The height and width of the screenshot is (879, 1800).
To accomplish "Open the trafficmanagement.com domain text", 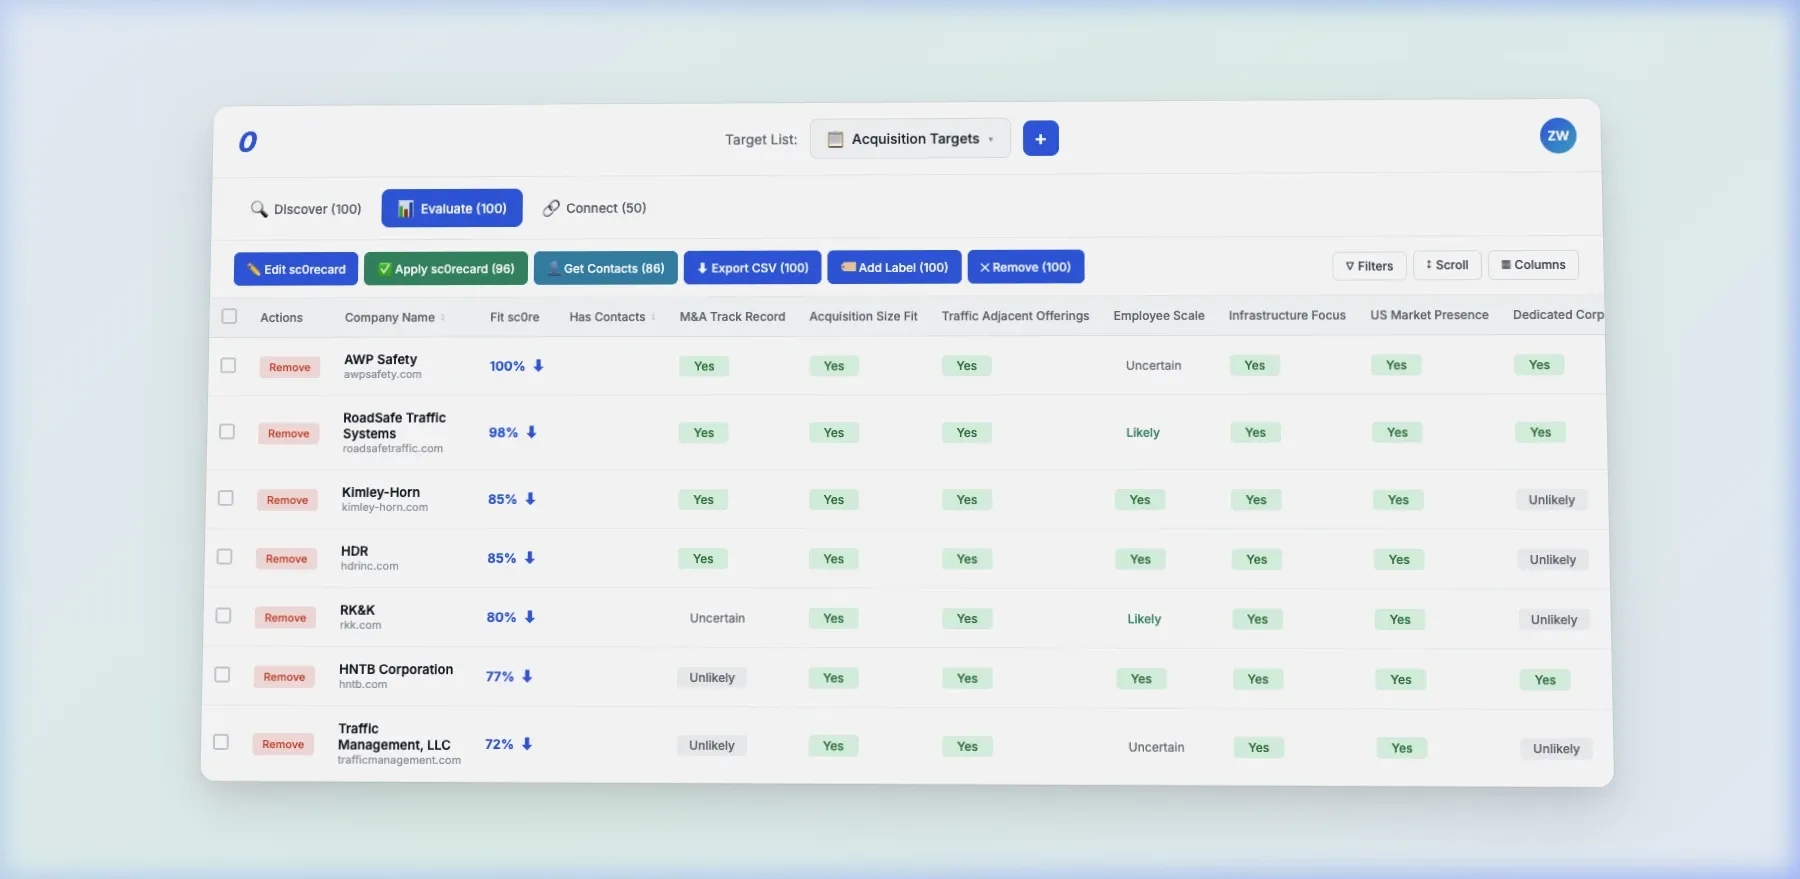I will [x=399, y=761].
